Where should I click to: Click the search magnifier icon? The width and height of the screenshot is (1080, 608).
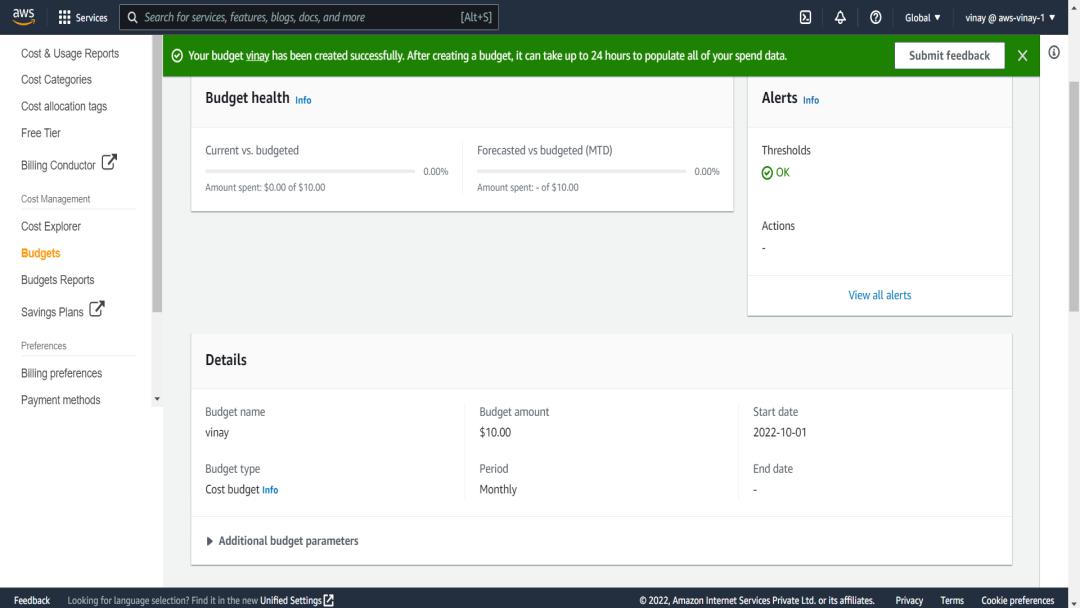[x=132, y=17]
